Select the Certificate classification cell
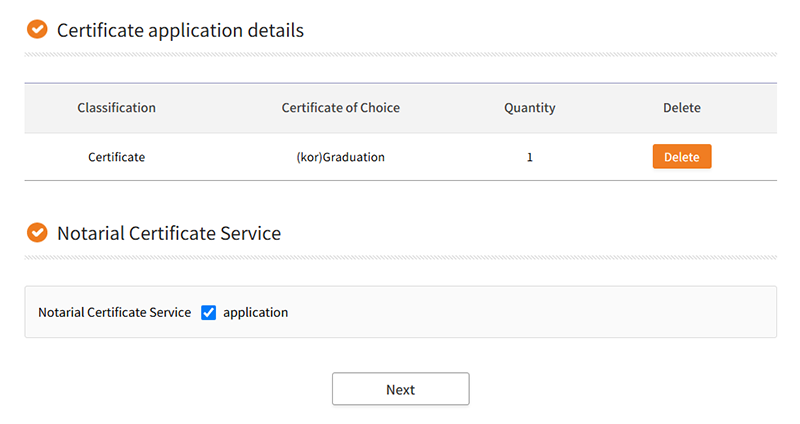The width and height of the screenshot is (800, 424). [116, 157]
